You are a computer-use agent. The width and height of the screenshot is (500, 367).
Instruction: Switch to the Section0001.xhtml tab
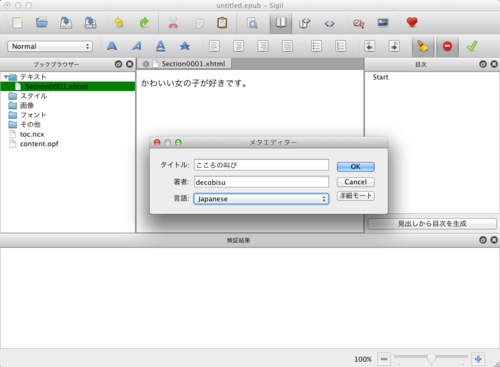pos(193,64)
